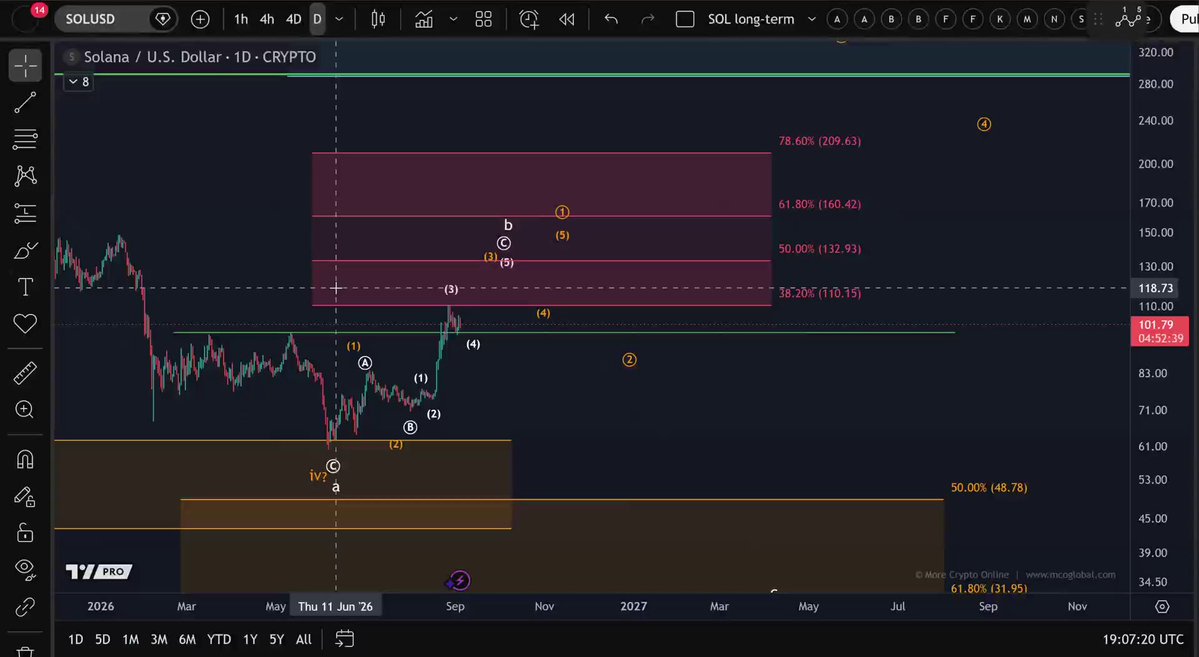1199x657 pixels.
Task: Toggle lock all drawing tools
Action: click(25, 532)
